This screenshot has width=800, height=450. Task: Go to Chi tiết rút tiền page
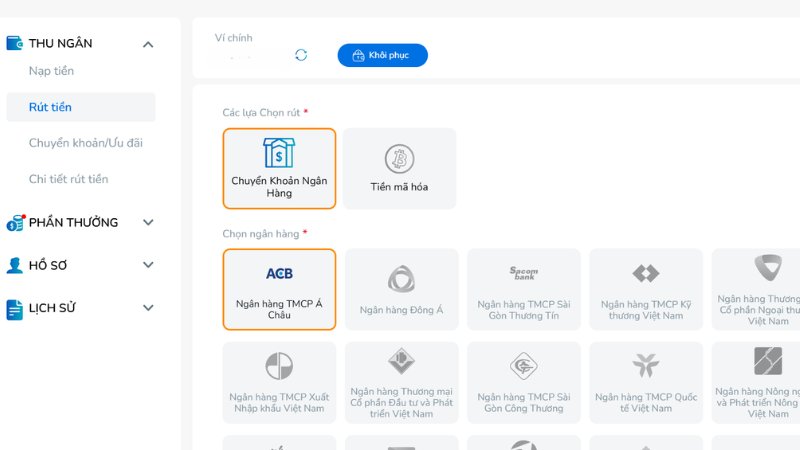coord(68,179)
